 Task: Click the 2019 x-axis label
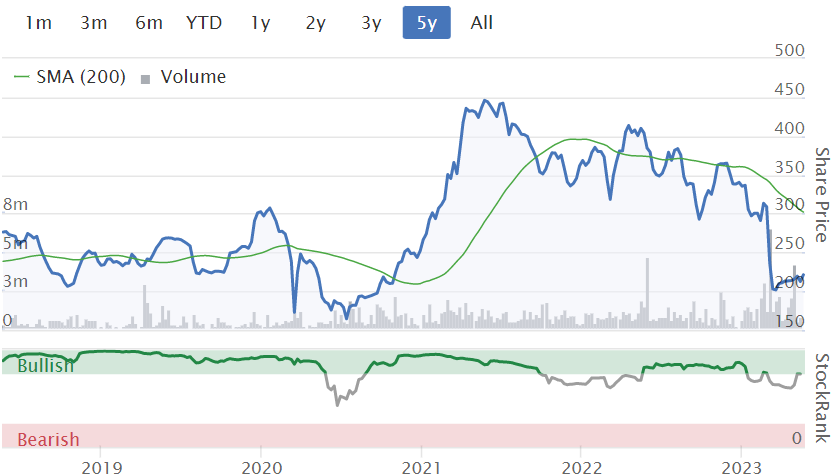[102, 467]
